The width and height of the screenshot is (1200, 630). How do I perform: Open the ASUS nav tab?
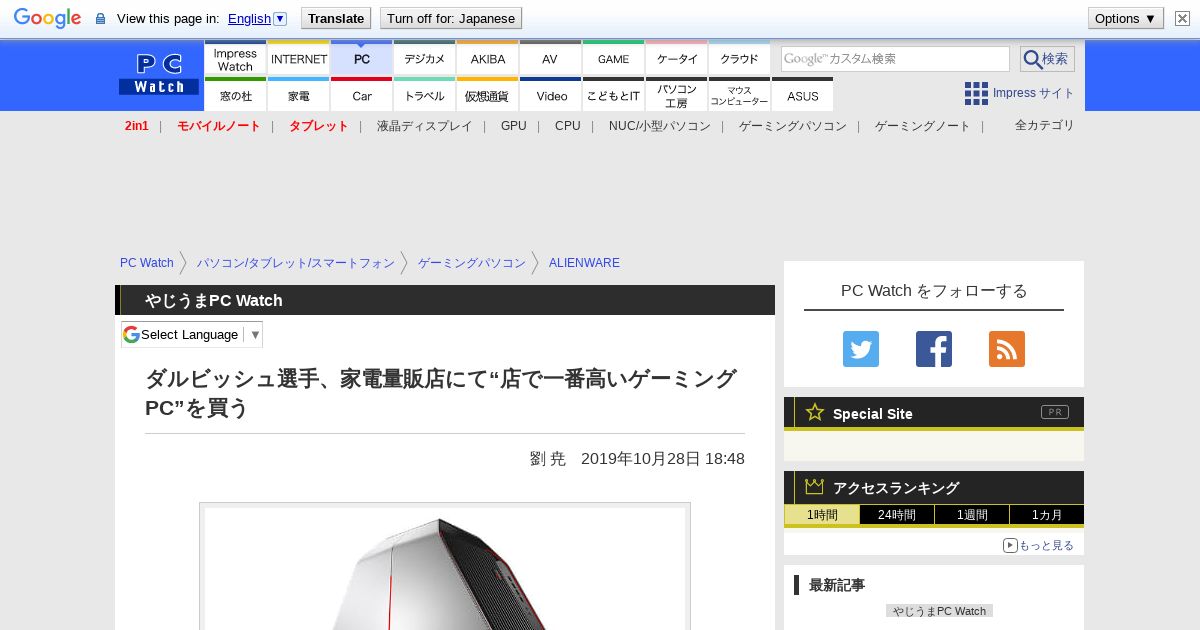(803, 95)
